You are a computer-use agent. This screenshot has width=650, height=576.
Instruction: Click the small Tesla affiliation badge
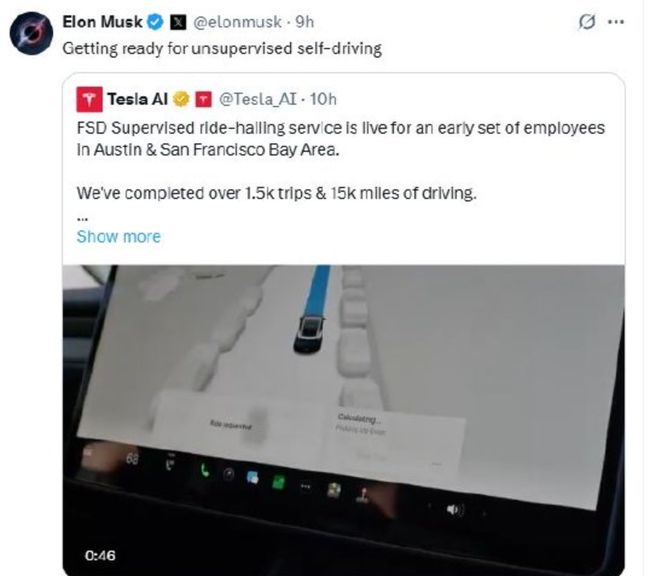[x=203, y=100]
